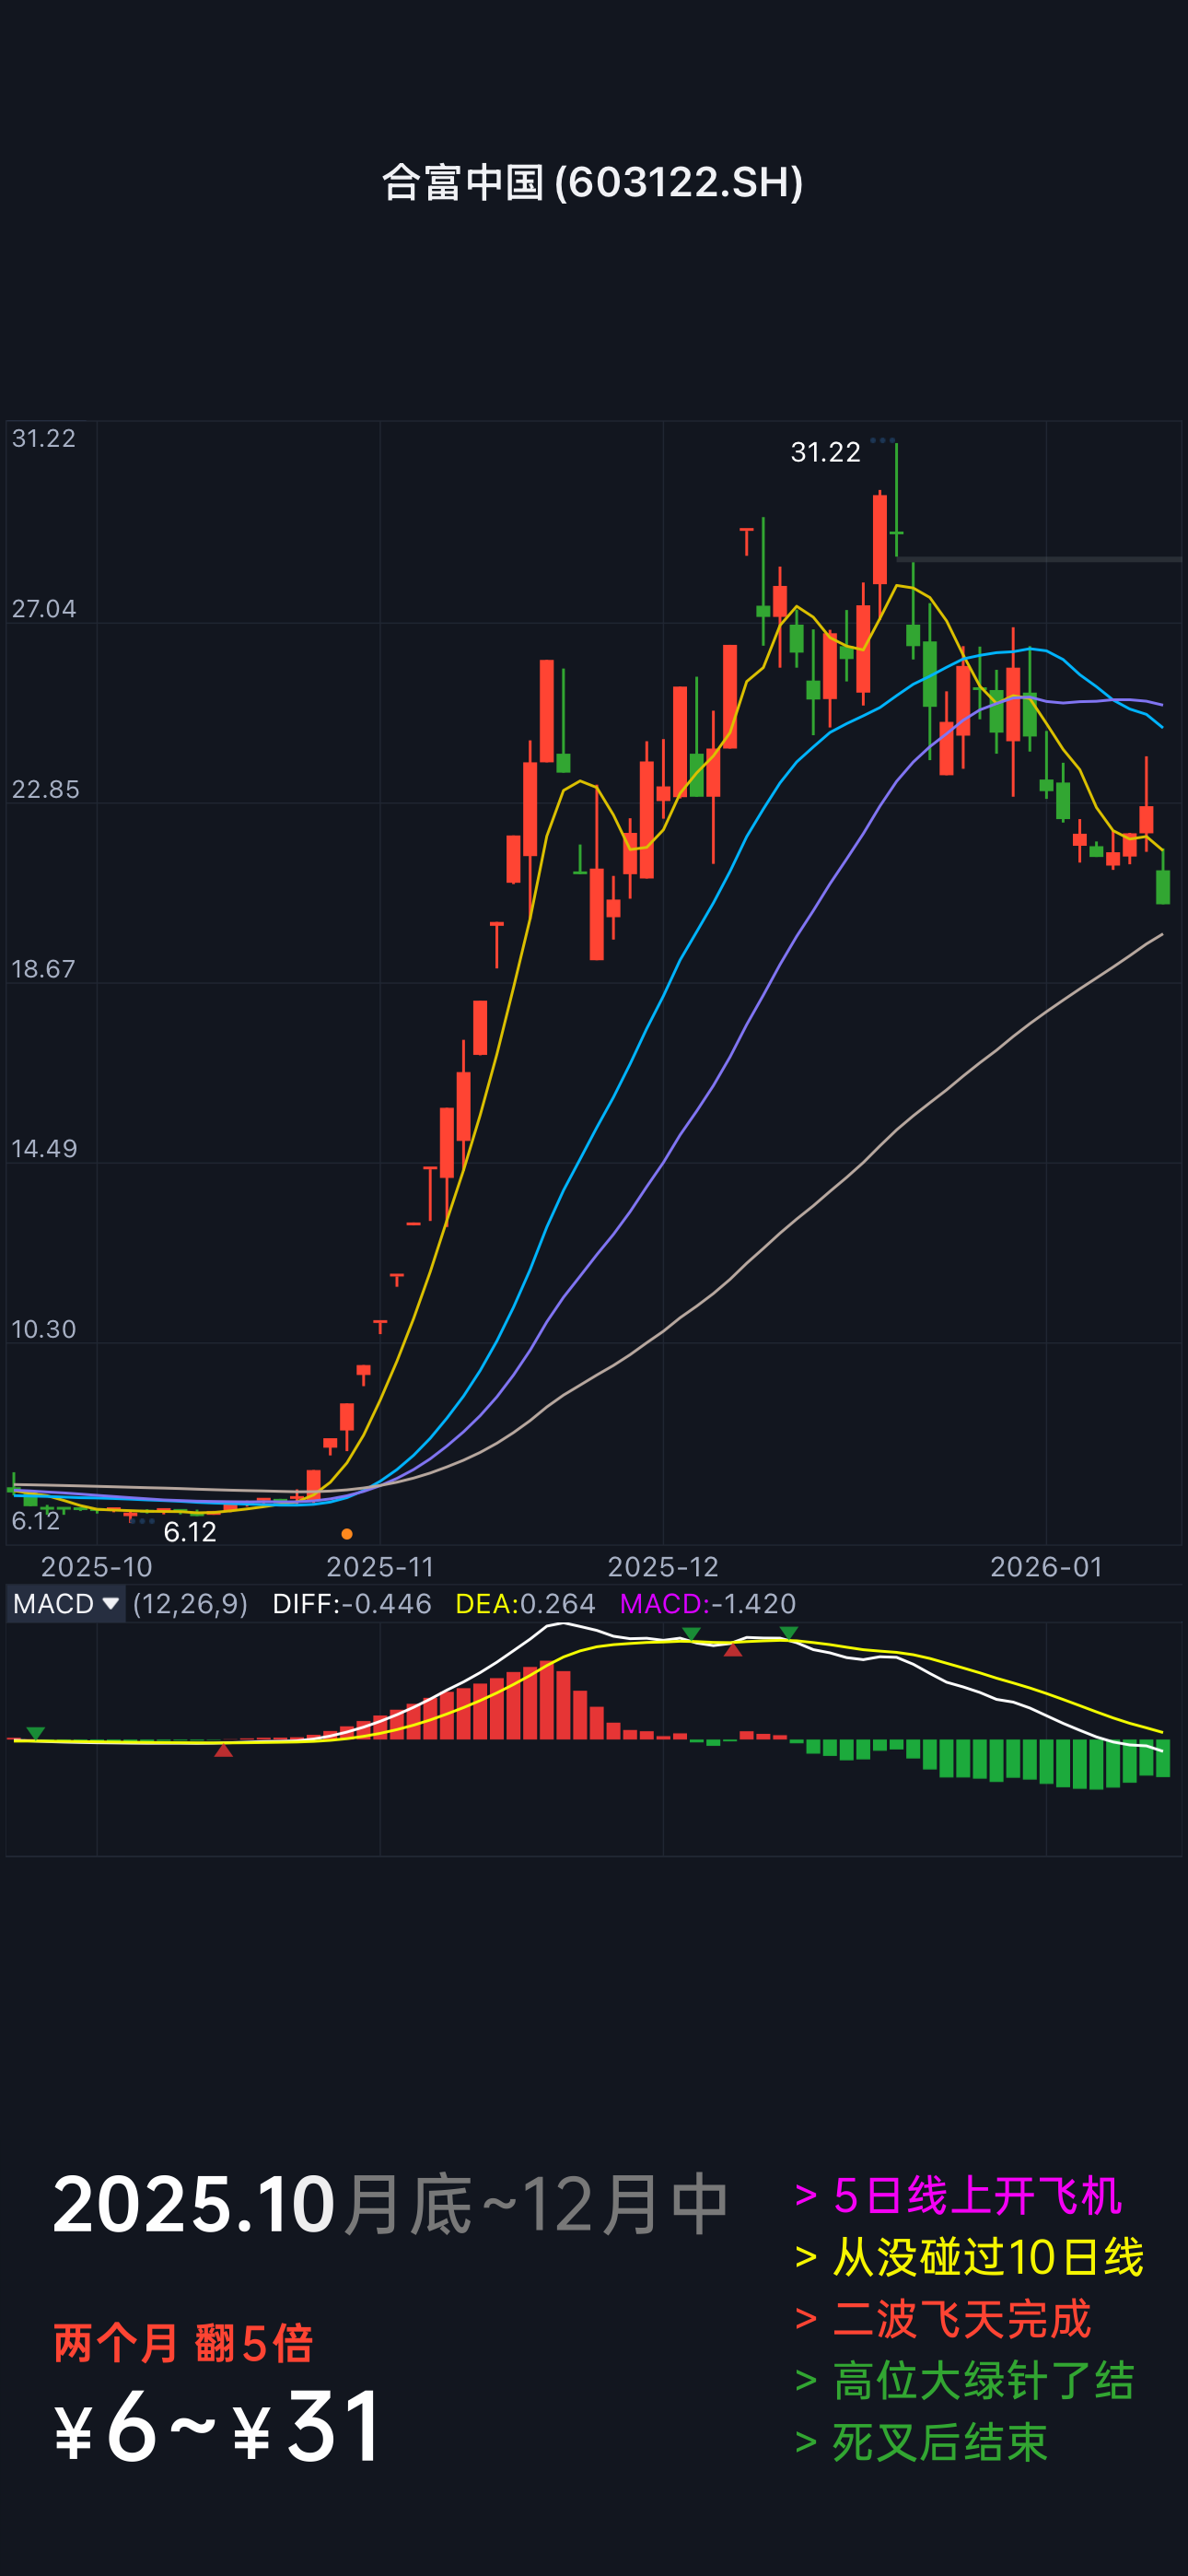1188x2576 pixels.
Task: Click the magenta MACD:-1.420 value label
Action: coord(707,1604)
